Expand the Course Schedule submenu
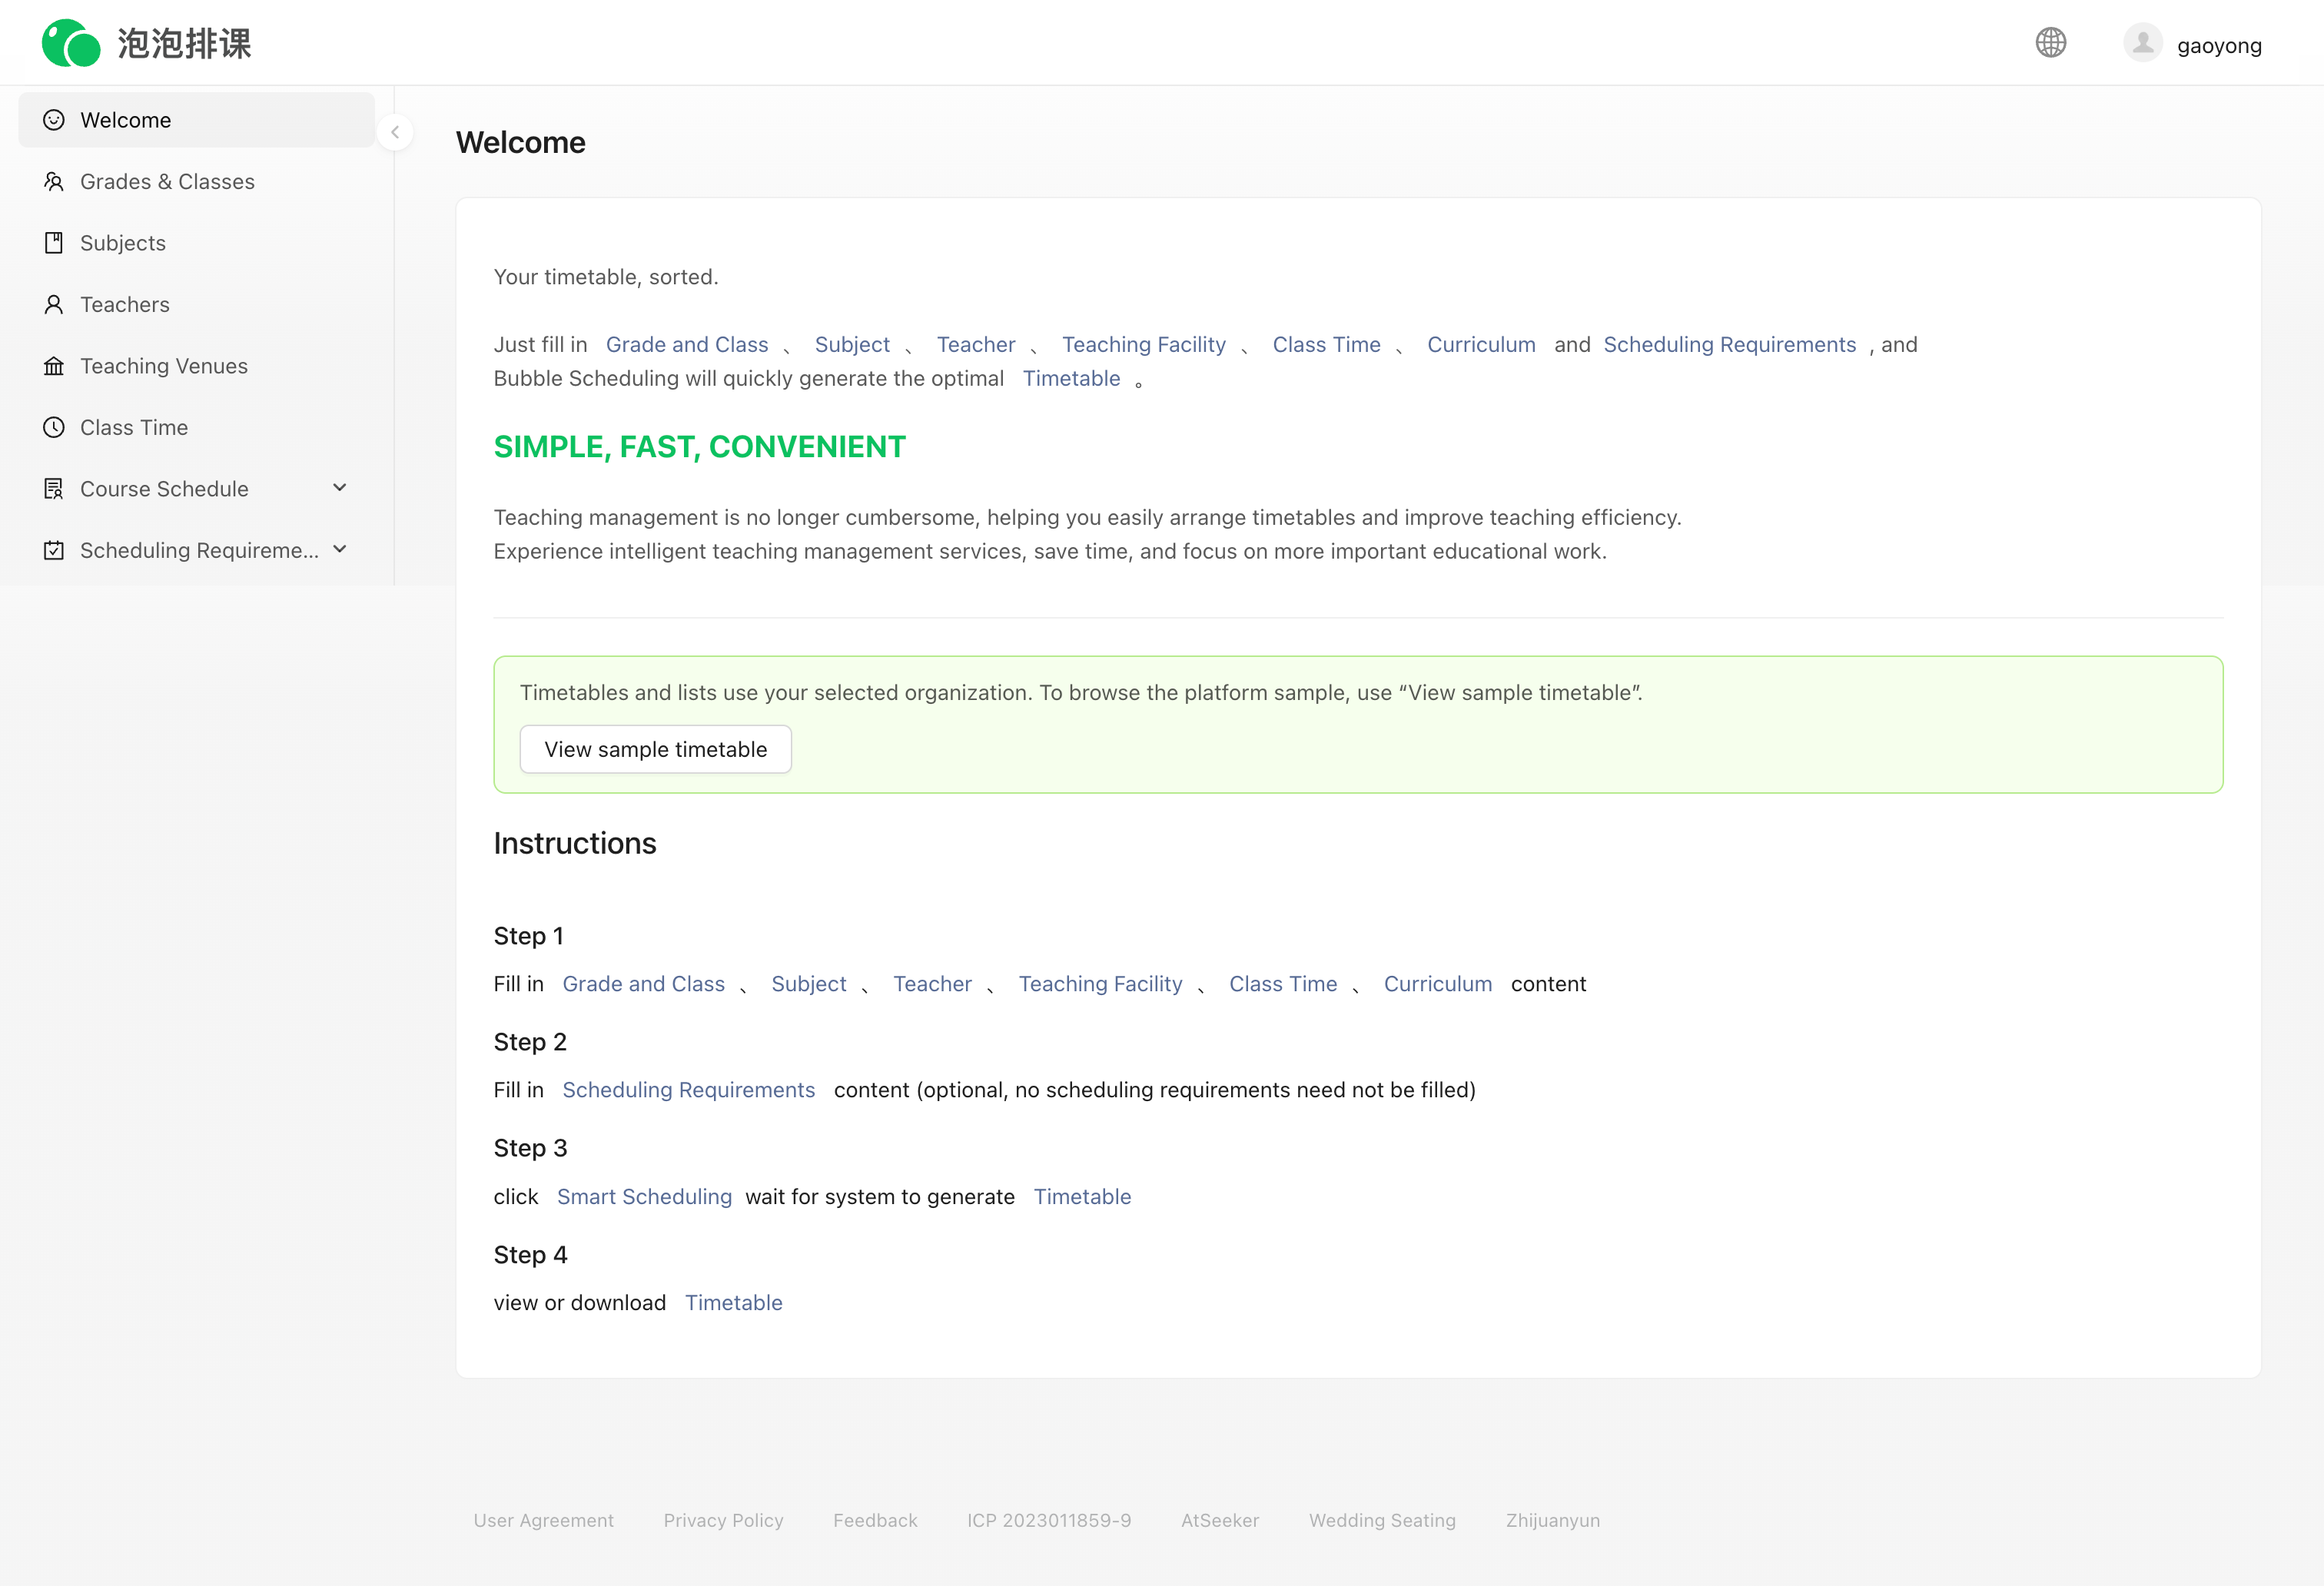 pos(340,488)
